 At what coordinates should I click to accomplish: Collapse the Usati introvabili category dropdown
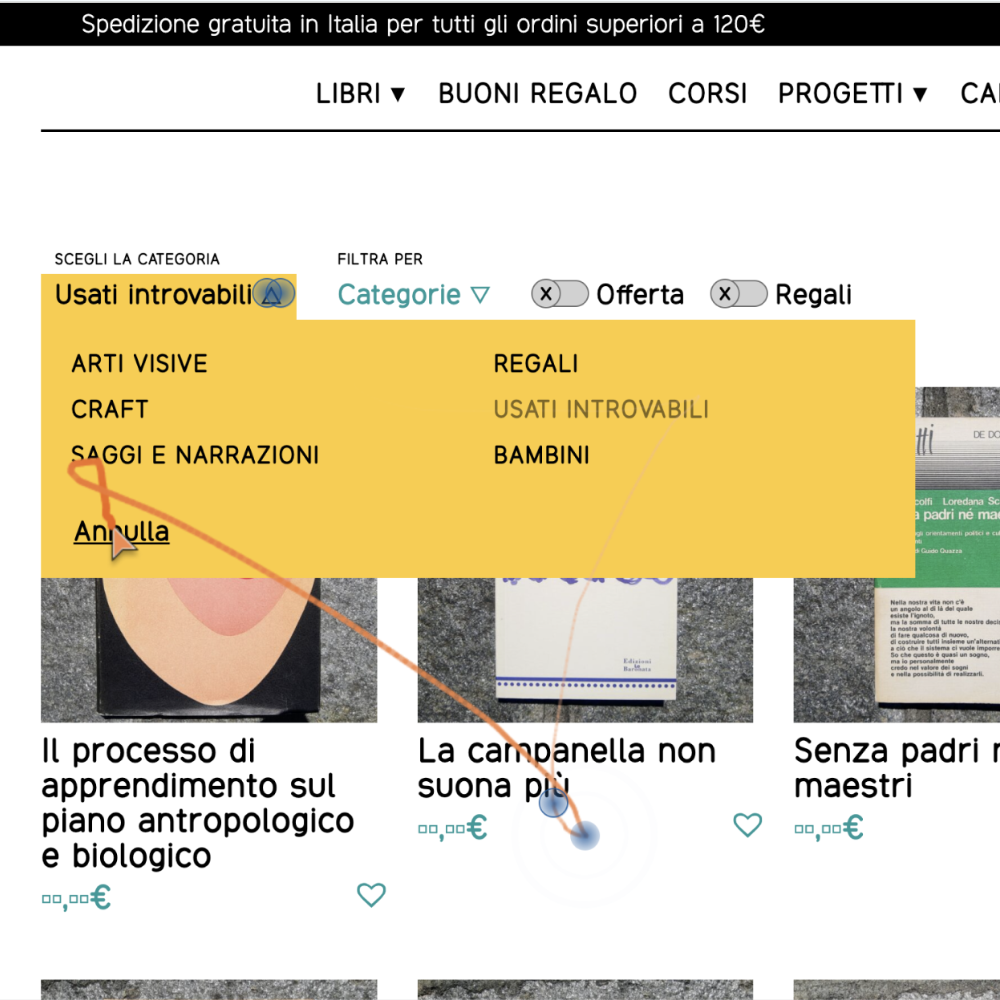point(270,294)
